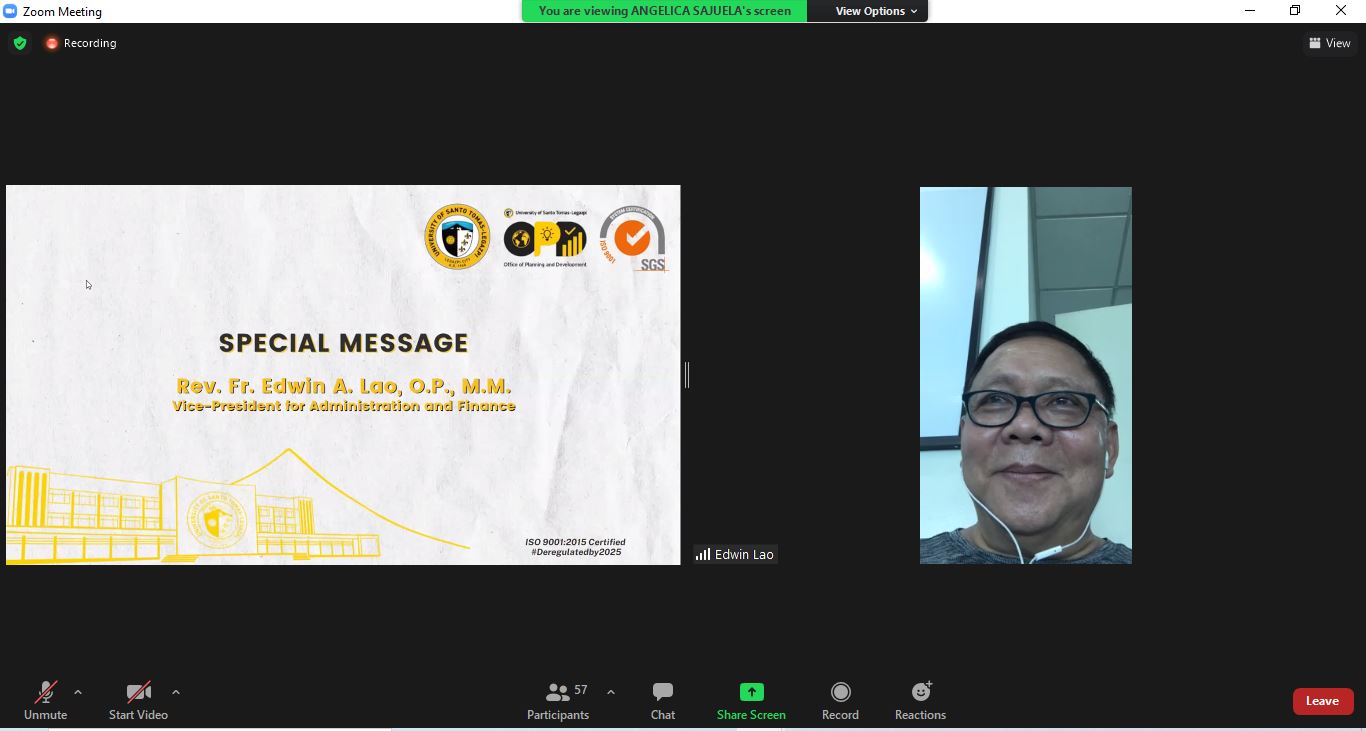
Task: Expand the Participants options caret
Action: click(x=611, y=692)
